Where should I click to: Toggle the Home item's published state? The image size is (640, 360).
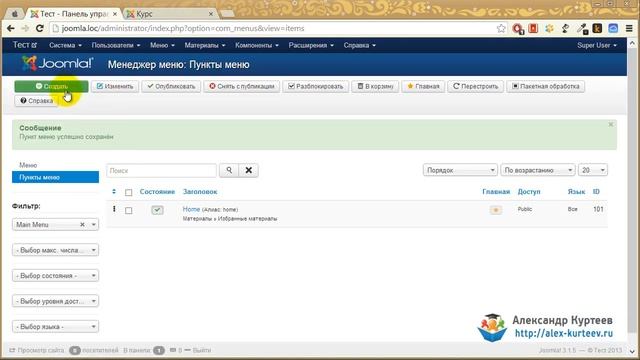pos(157,210)
